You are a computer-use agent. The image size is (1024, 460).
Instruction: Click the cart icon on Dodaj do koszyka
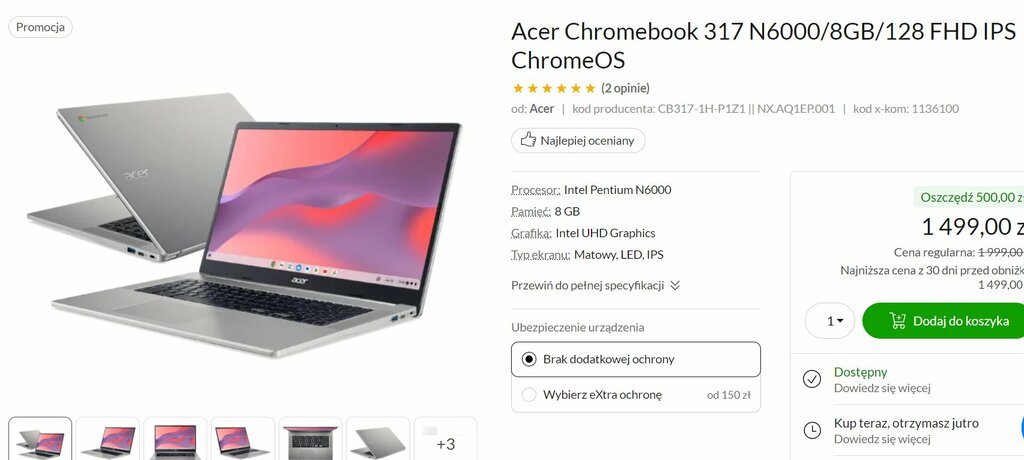pyautogui.click(x=897, y=321)
